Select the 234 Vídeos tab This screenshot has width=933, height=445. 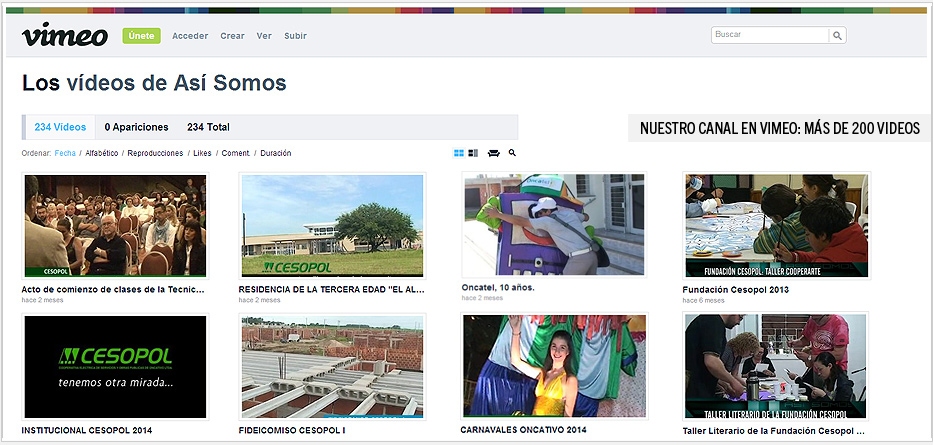(x=60, y=127)
